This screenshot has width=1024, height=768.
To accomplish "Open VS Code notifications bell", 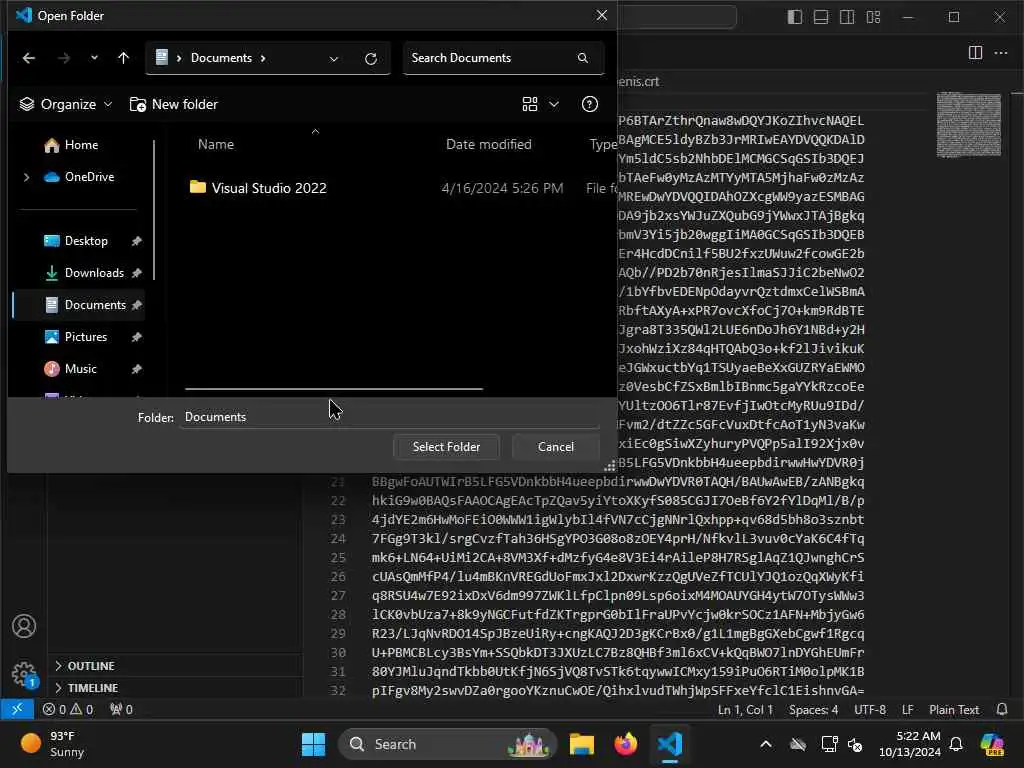I will [1002, 710].
